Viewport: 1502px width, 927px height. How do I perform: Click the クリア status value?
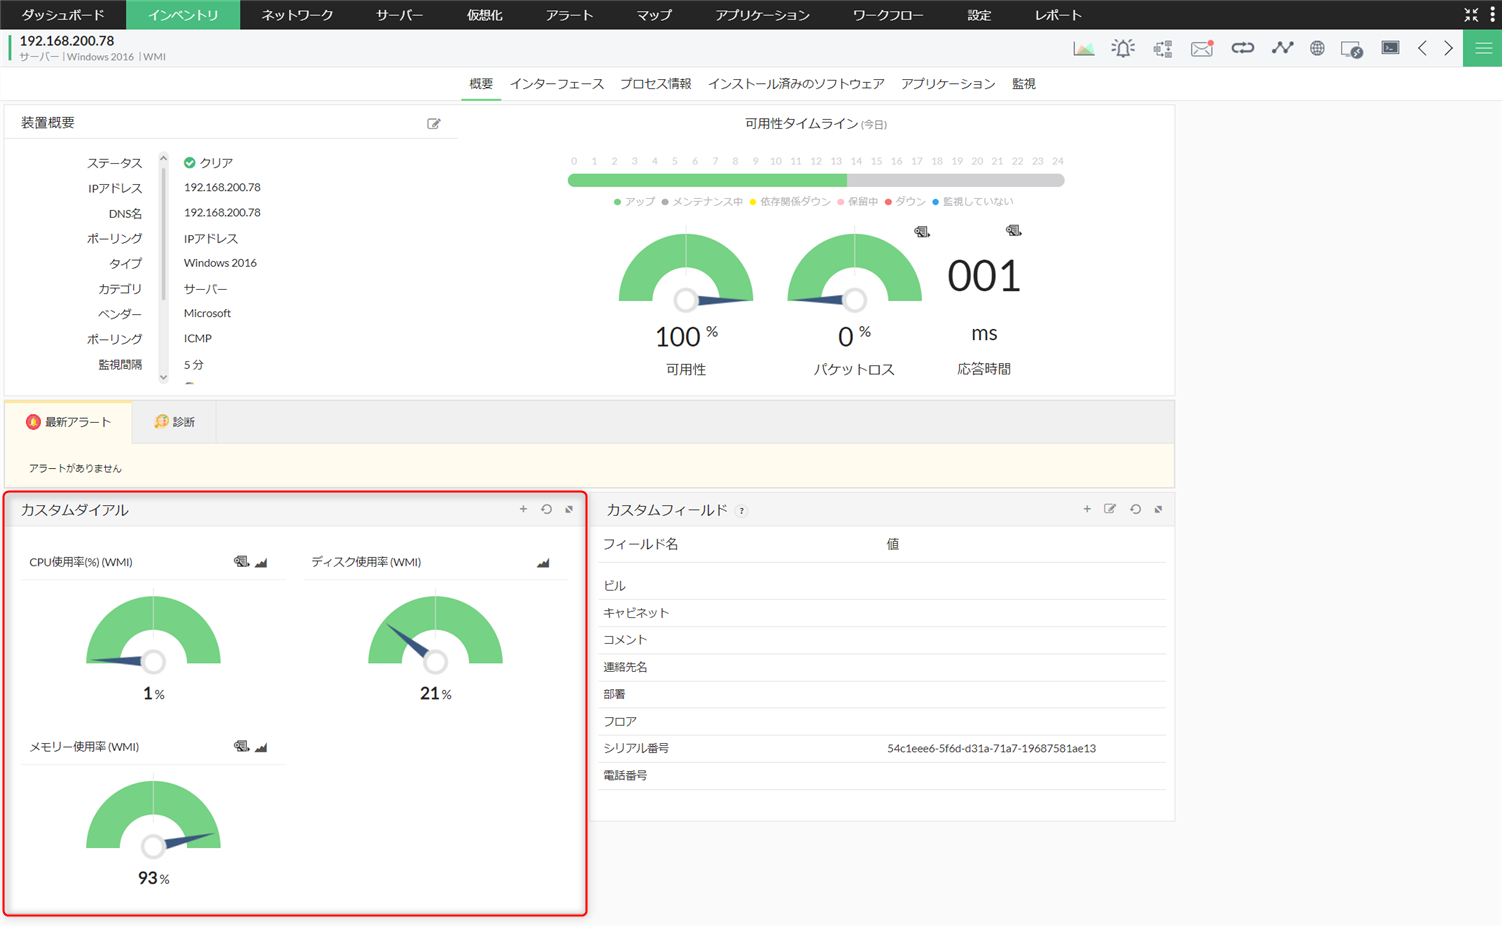[x=208, y=163]
